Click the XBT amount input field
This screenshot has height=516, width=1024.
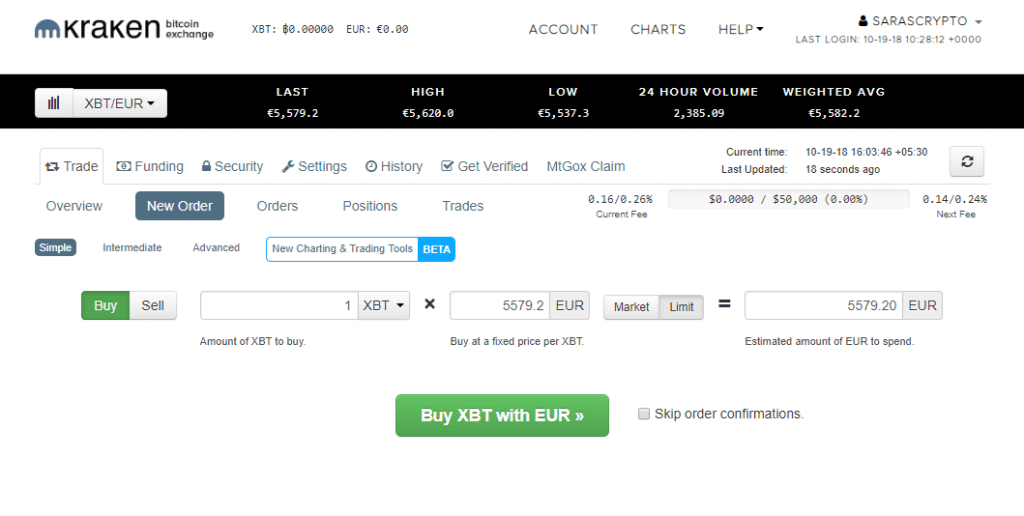point(279,306)
